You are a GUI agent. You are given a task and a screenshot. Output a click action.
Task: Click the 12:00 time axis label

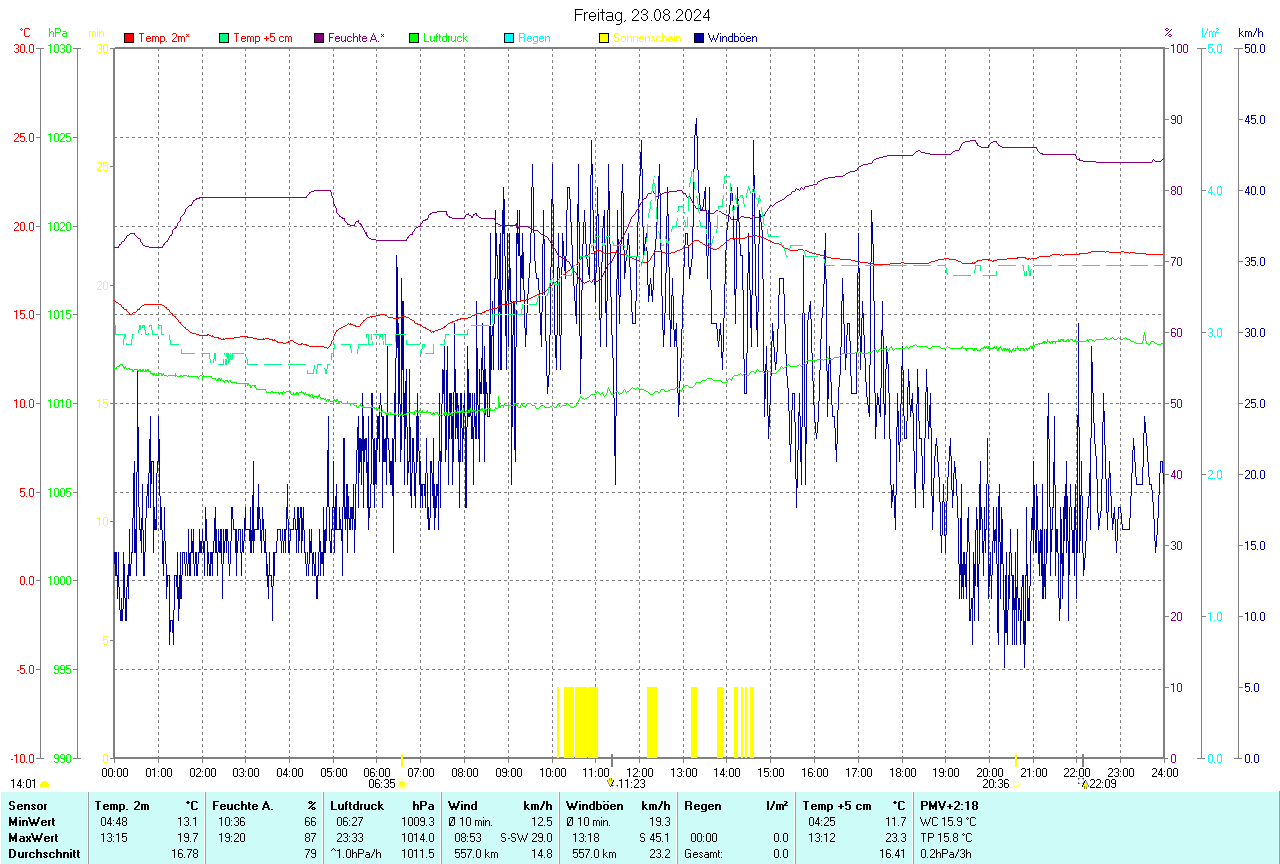pos(640,772)
